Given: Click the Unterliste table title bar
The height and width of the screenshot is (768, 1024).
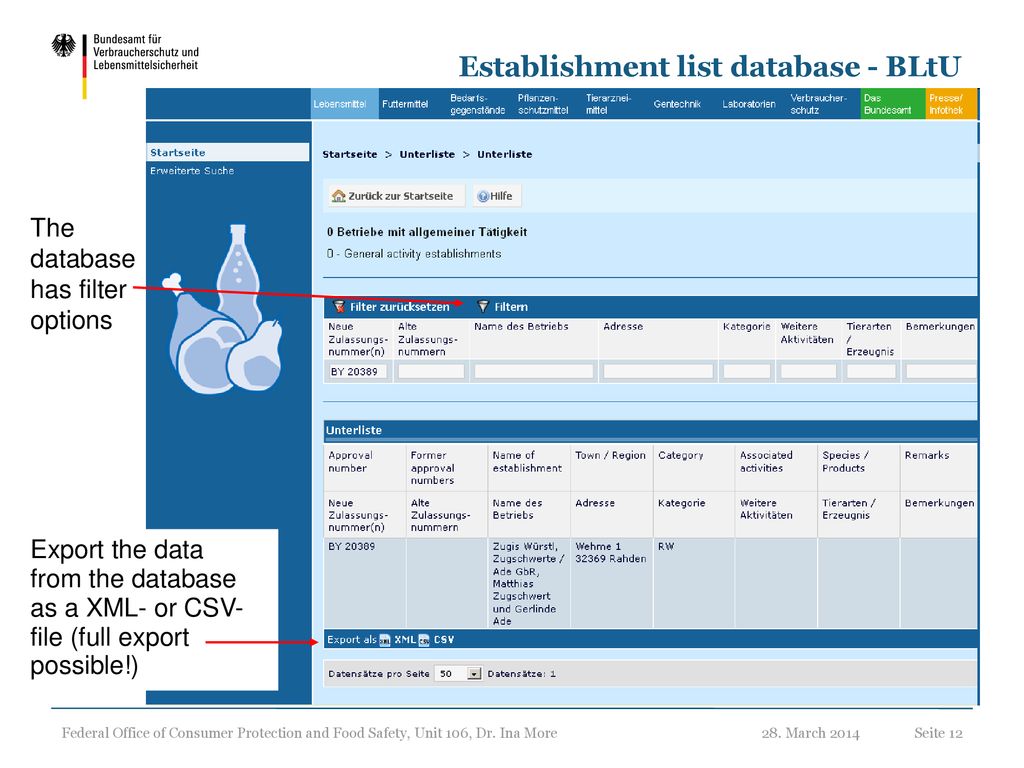Looking at the screenshot, I should point(650,430).
